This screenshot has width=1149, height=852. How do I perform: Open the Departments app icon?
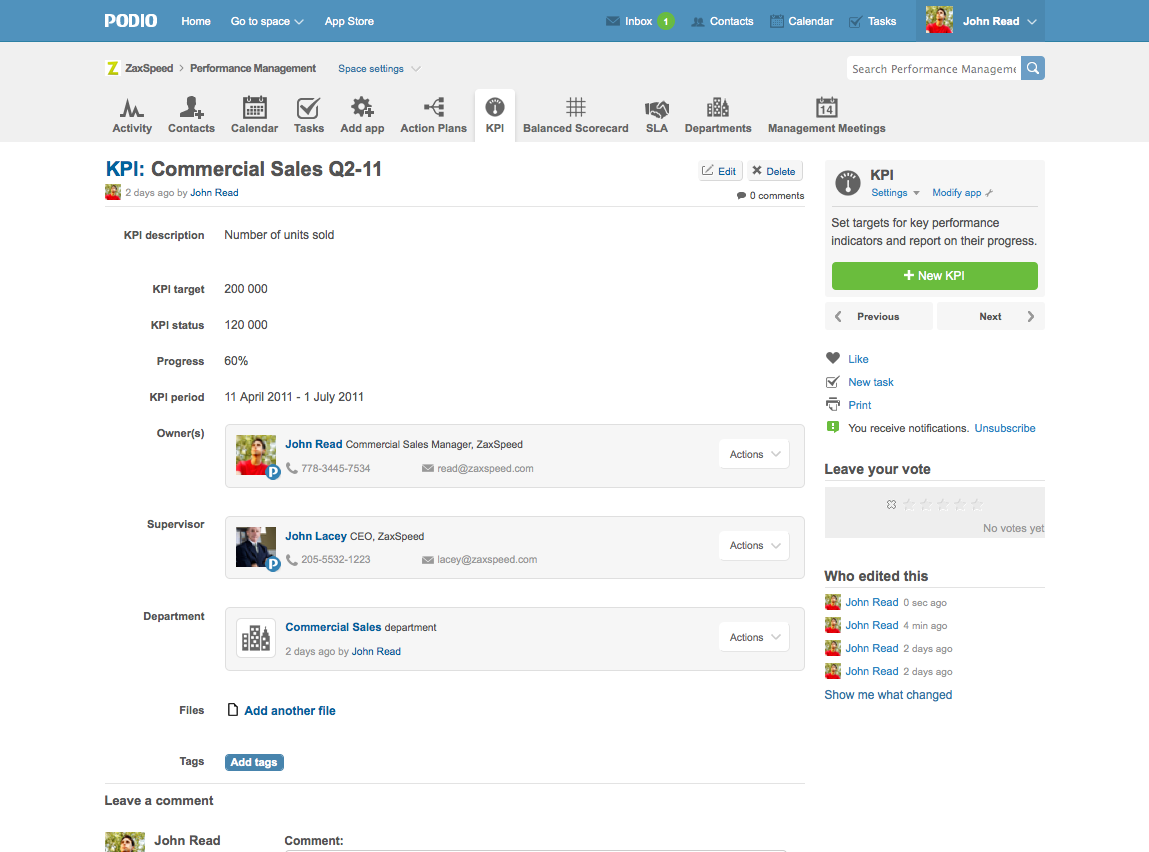point(717,108)
